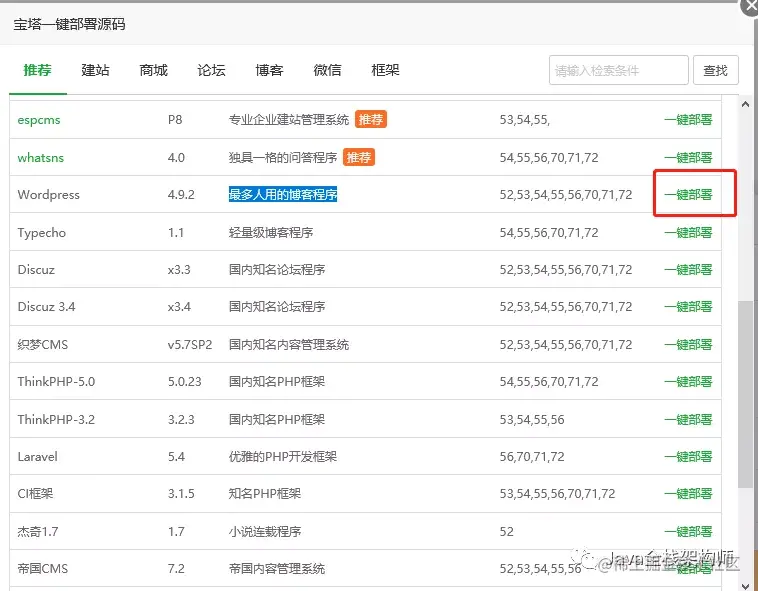This screenshot has width=758, height=591.
Task: Click the 推荐 badge in espcms row
Action: coord(371,119)
